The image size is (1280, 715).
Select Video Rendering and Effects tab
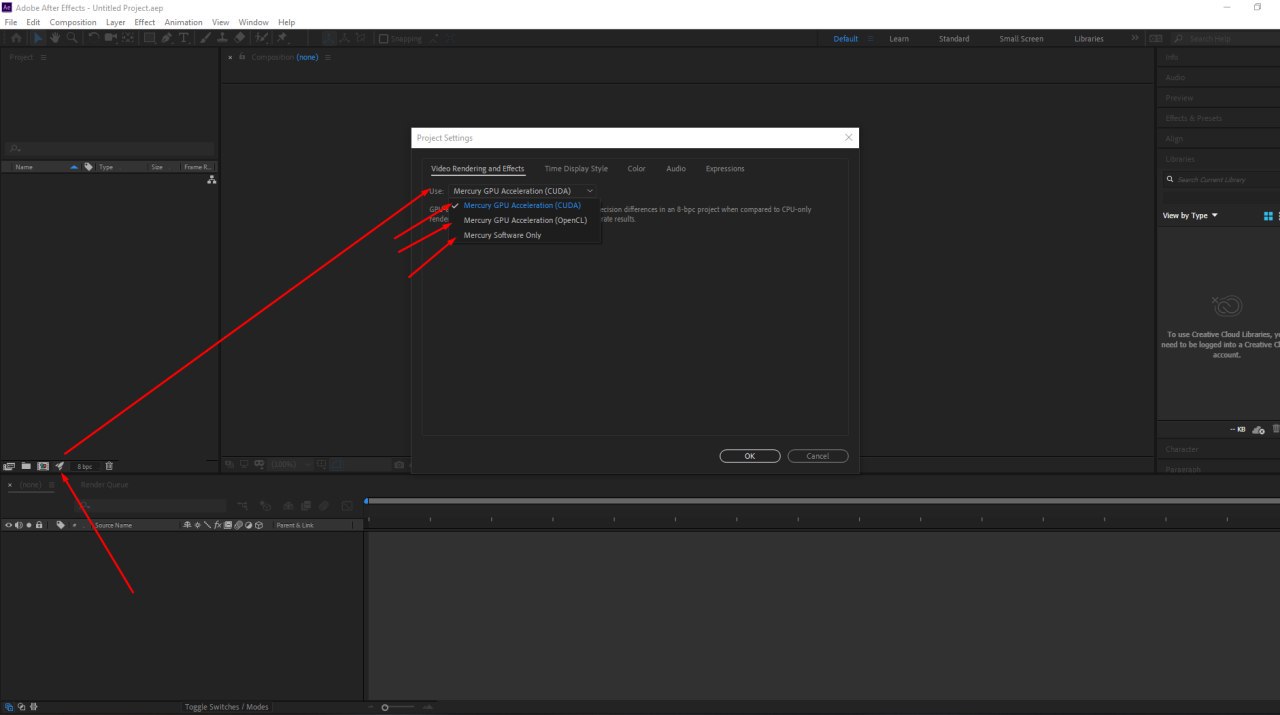coord(477,169)
